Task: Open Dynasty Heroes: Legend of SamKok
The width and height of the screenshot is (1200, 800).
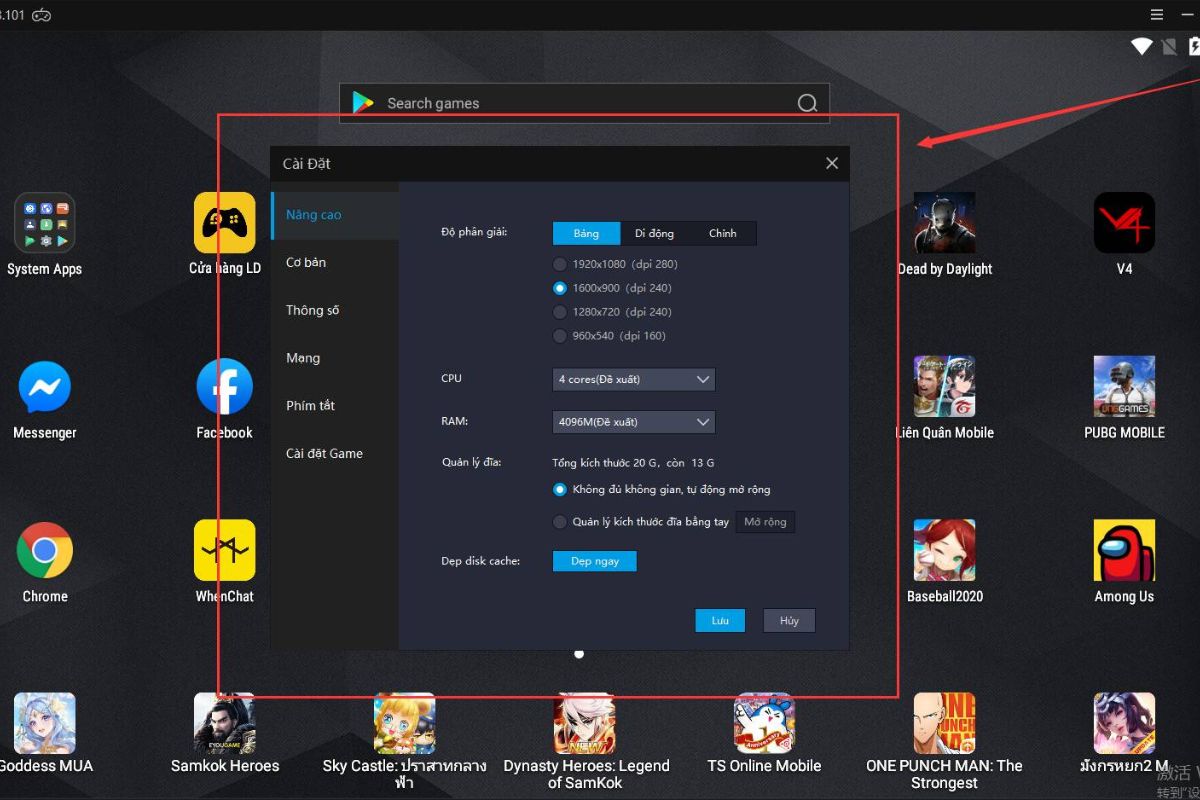Action: click(585, 723)
